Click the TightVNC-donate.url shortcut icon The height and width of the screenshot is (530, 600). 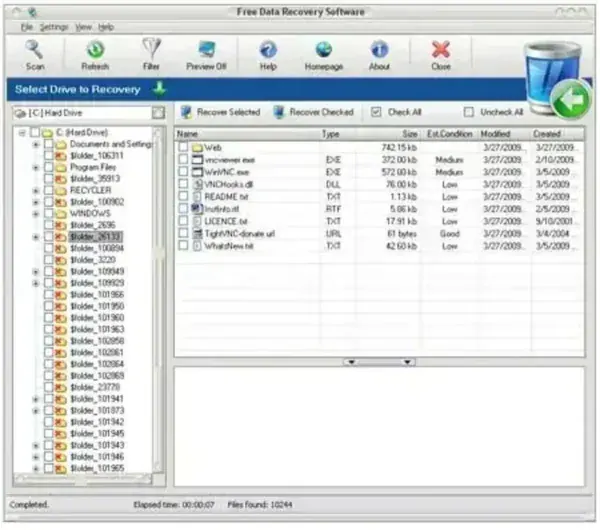click(197, 233)
